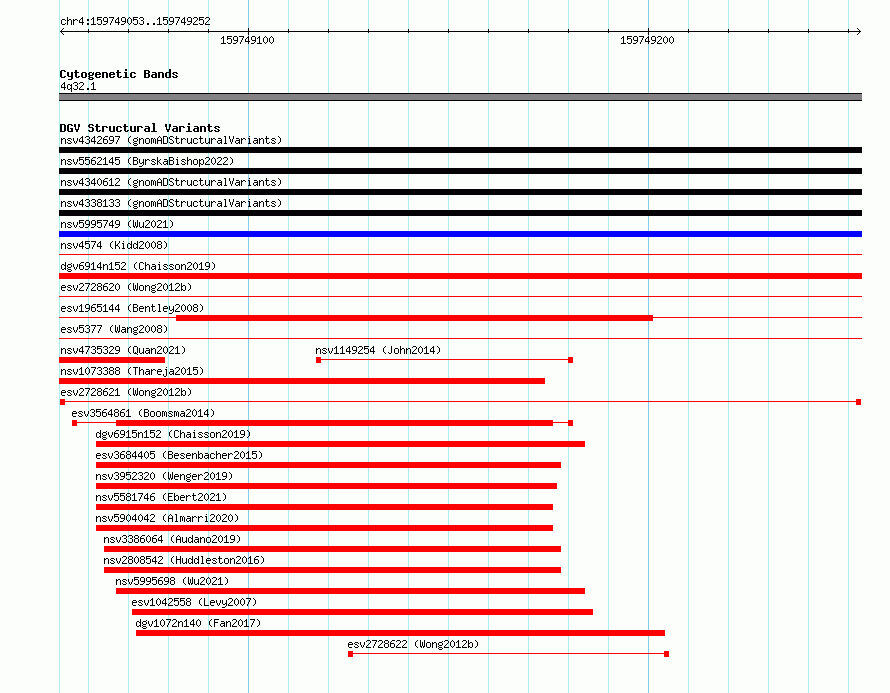Click the red esv3684405 variant bar
The height and width of the screenshot is (693, 890).
point(328,465)
